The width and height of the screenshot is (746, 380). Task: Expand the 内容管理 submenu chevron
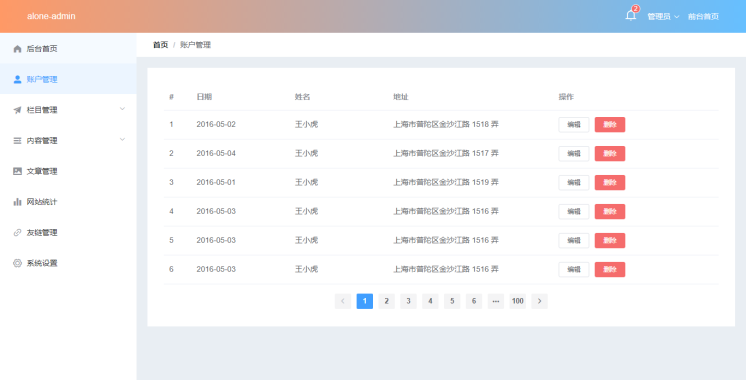(x=122, y=139)
